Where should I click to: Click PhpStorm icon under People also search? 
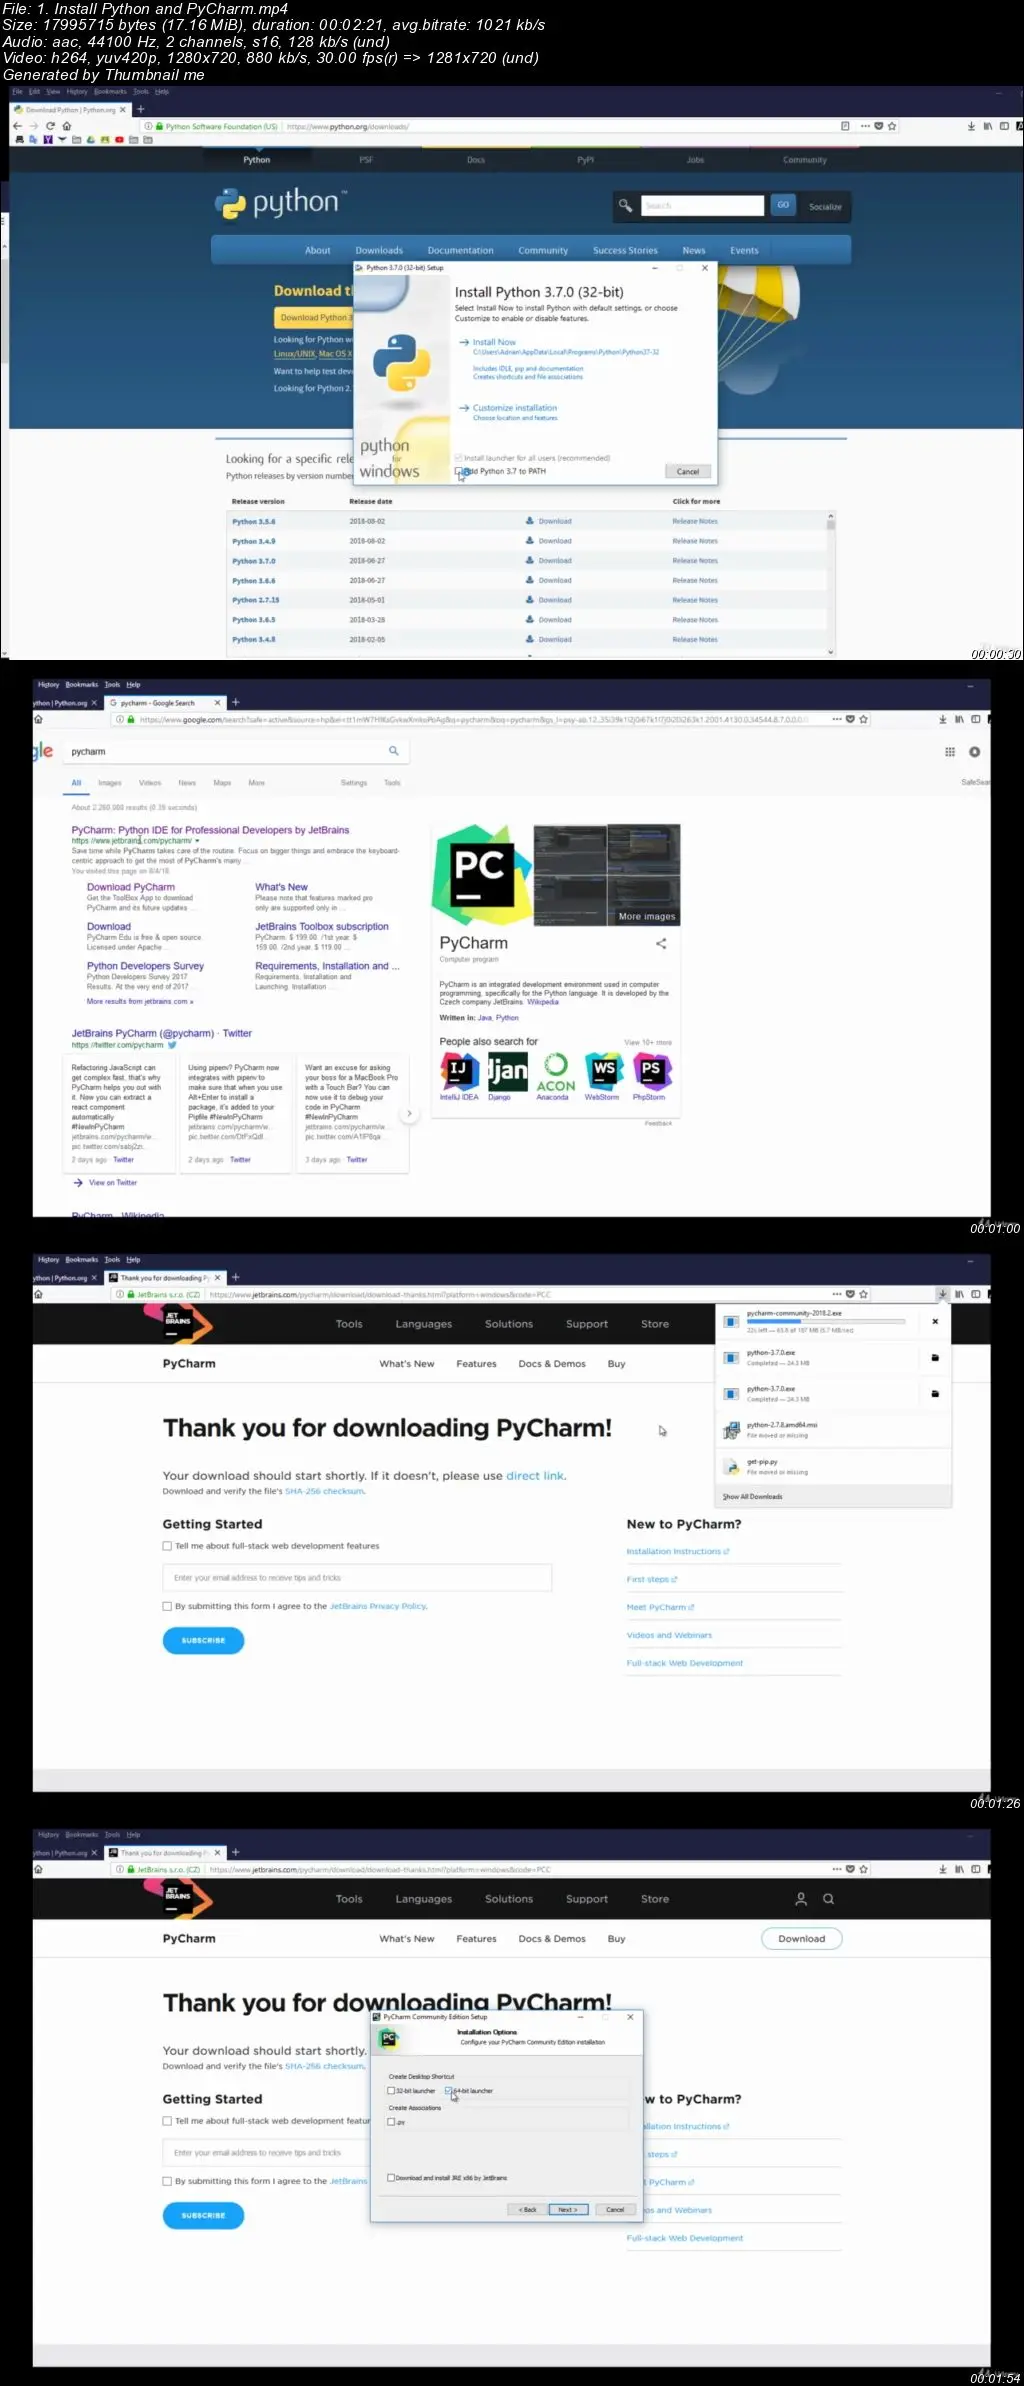pyautogui.click(x=651, y=1071)
